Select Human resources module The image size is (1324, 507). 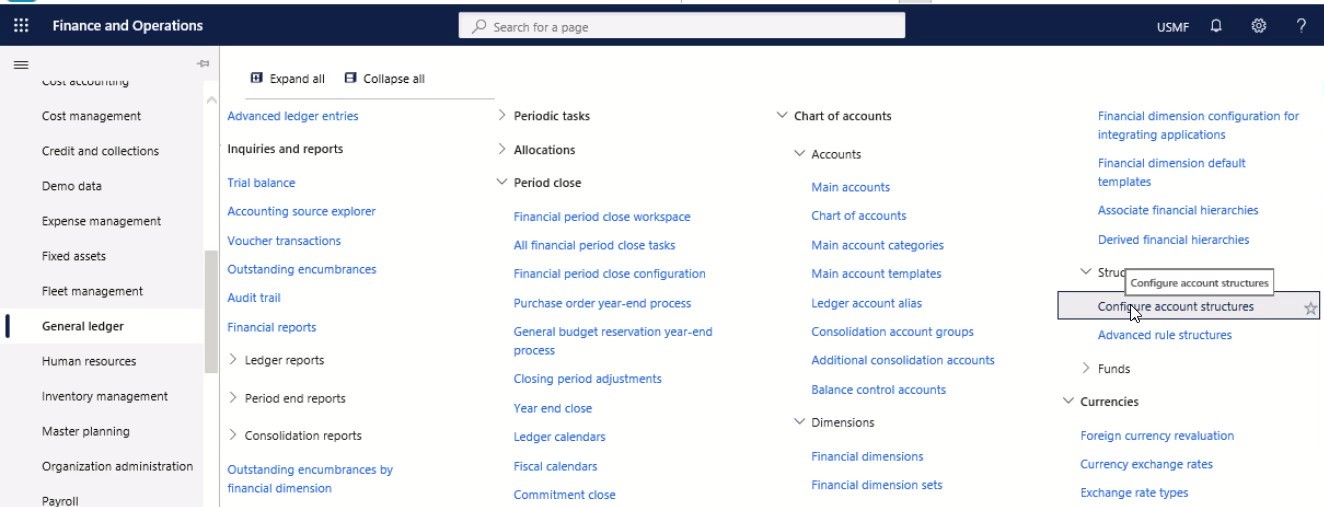click(89, 361)
